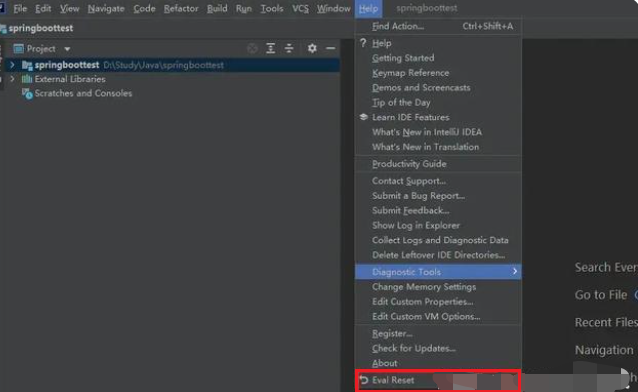Open Demos and Screencasts

click(438, 88)
